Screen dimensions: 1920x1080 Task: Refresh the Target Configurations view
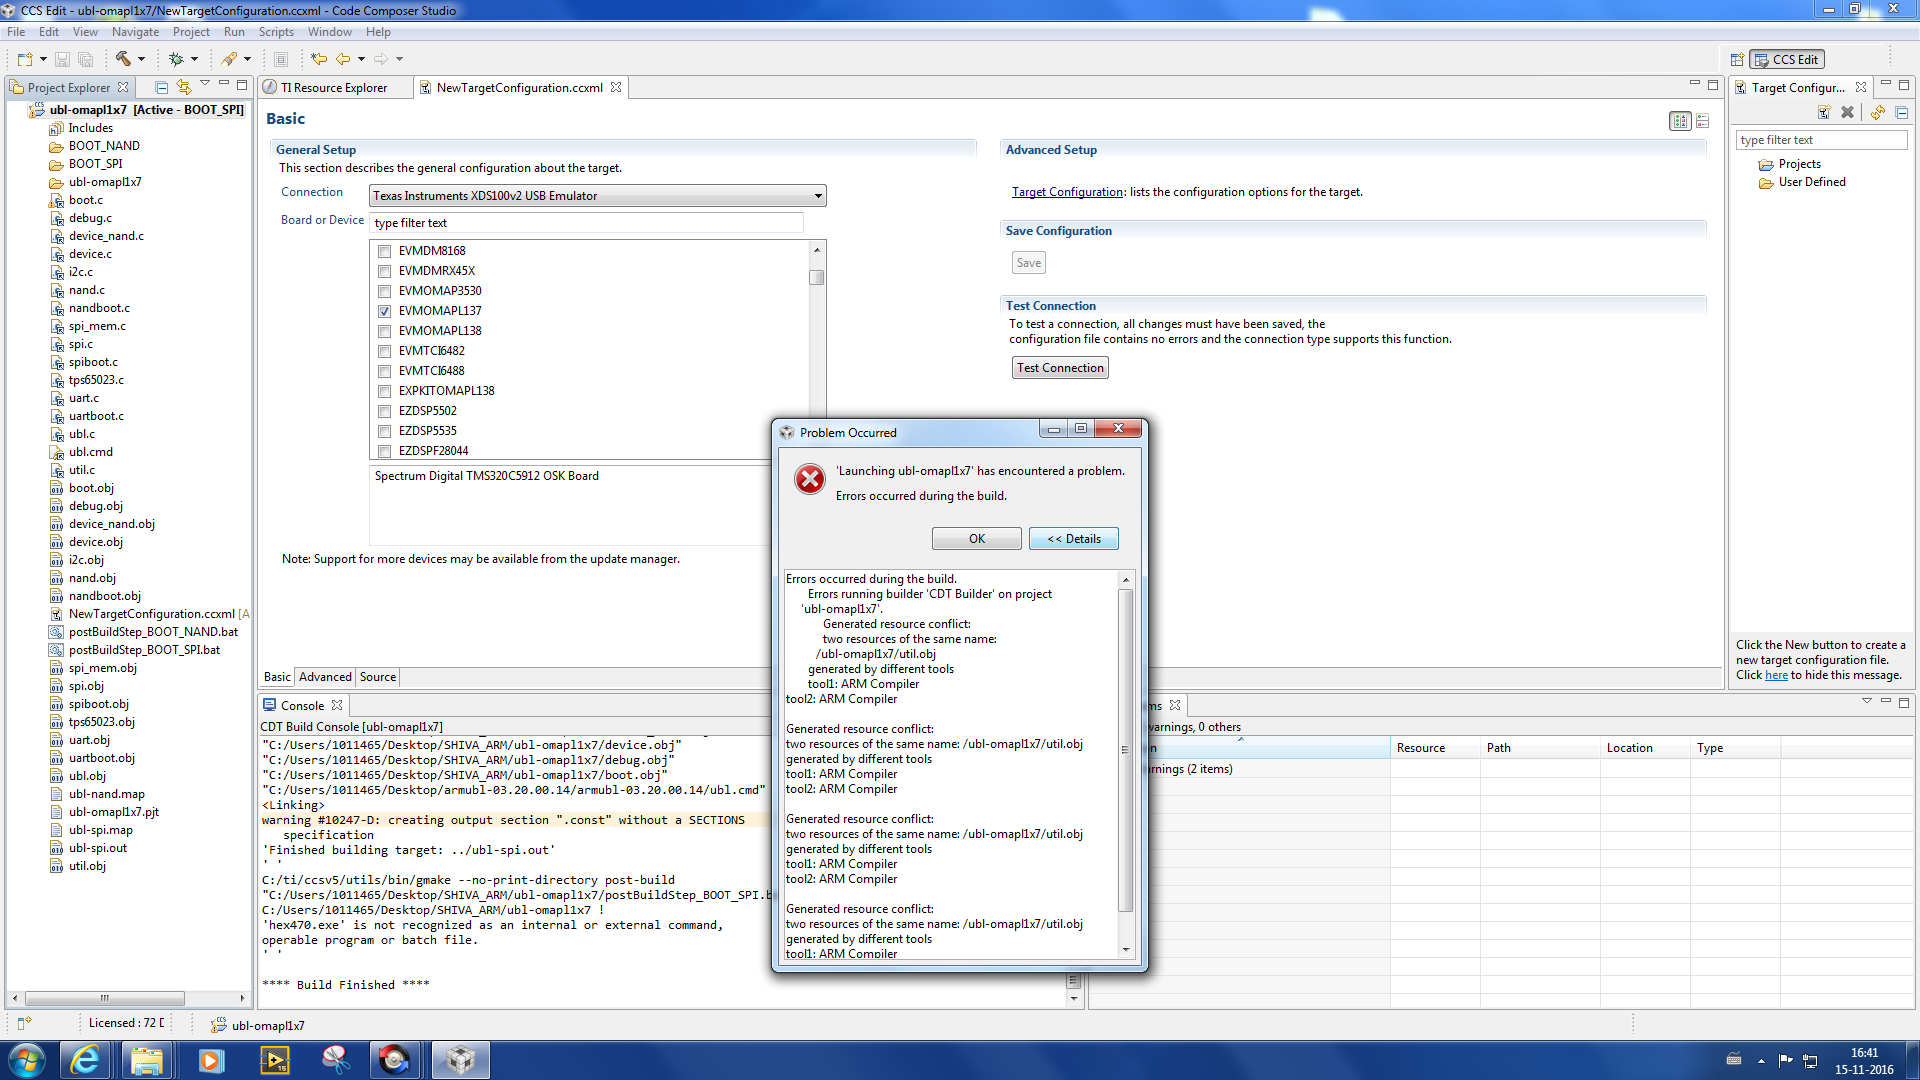click(x=1878, y=112)
